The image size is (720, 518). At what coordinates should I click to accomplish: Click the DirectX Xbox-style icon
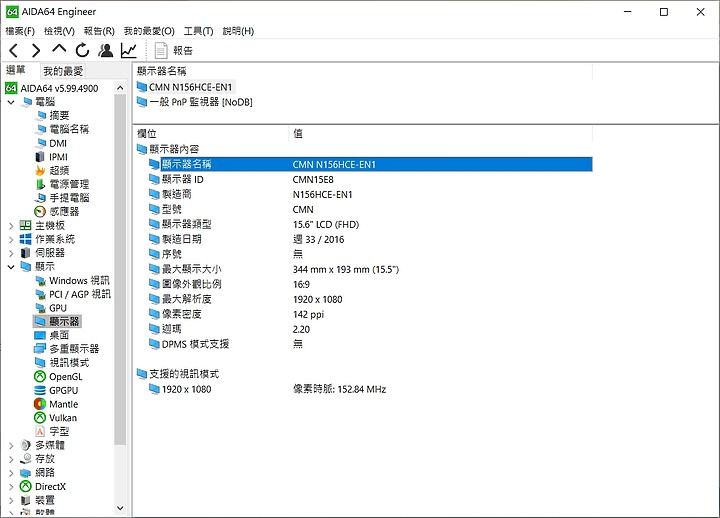click(26, 486)
